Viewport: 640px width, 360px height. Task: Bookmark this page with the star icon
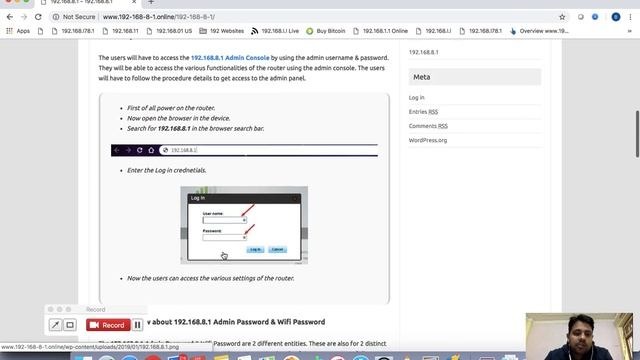coord(562,17)
